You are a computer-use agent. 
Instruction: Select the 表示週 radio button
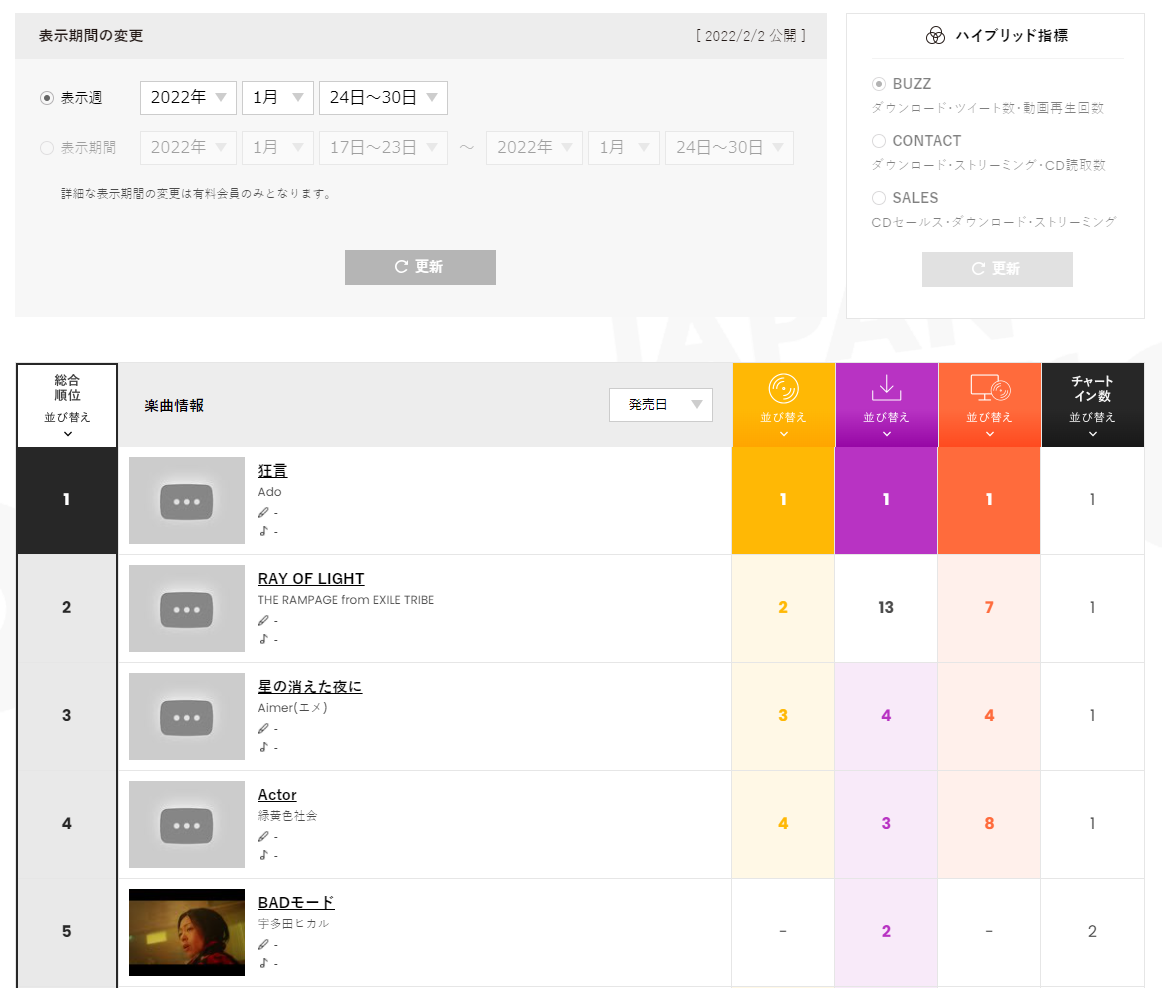click(47, 98)
